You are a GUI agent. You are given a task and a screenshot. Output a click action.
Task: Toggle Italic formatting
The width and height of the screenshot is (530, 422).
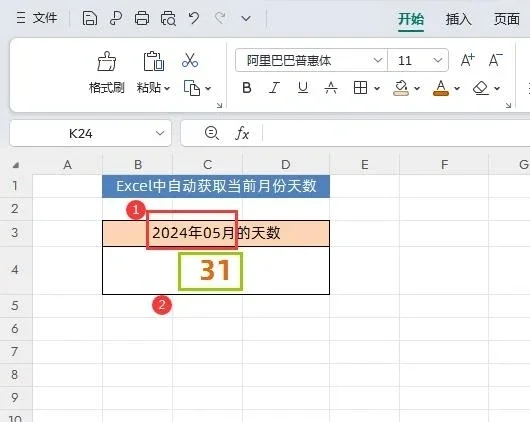(274, 88)
